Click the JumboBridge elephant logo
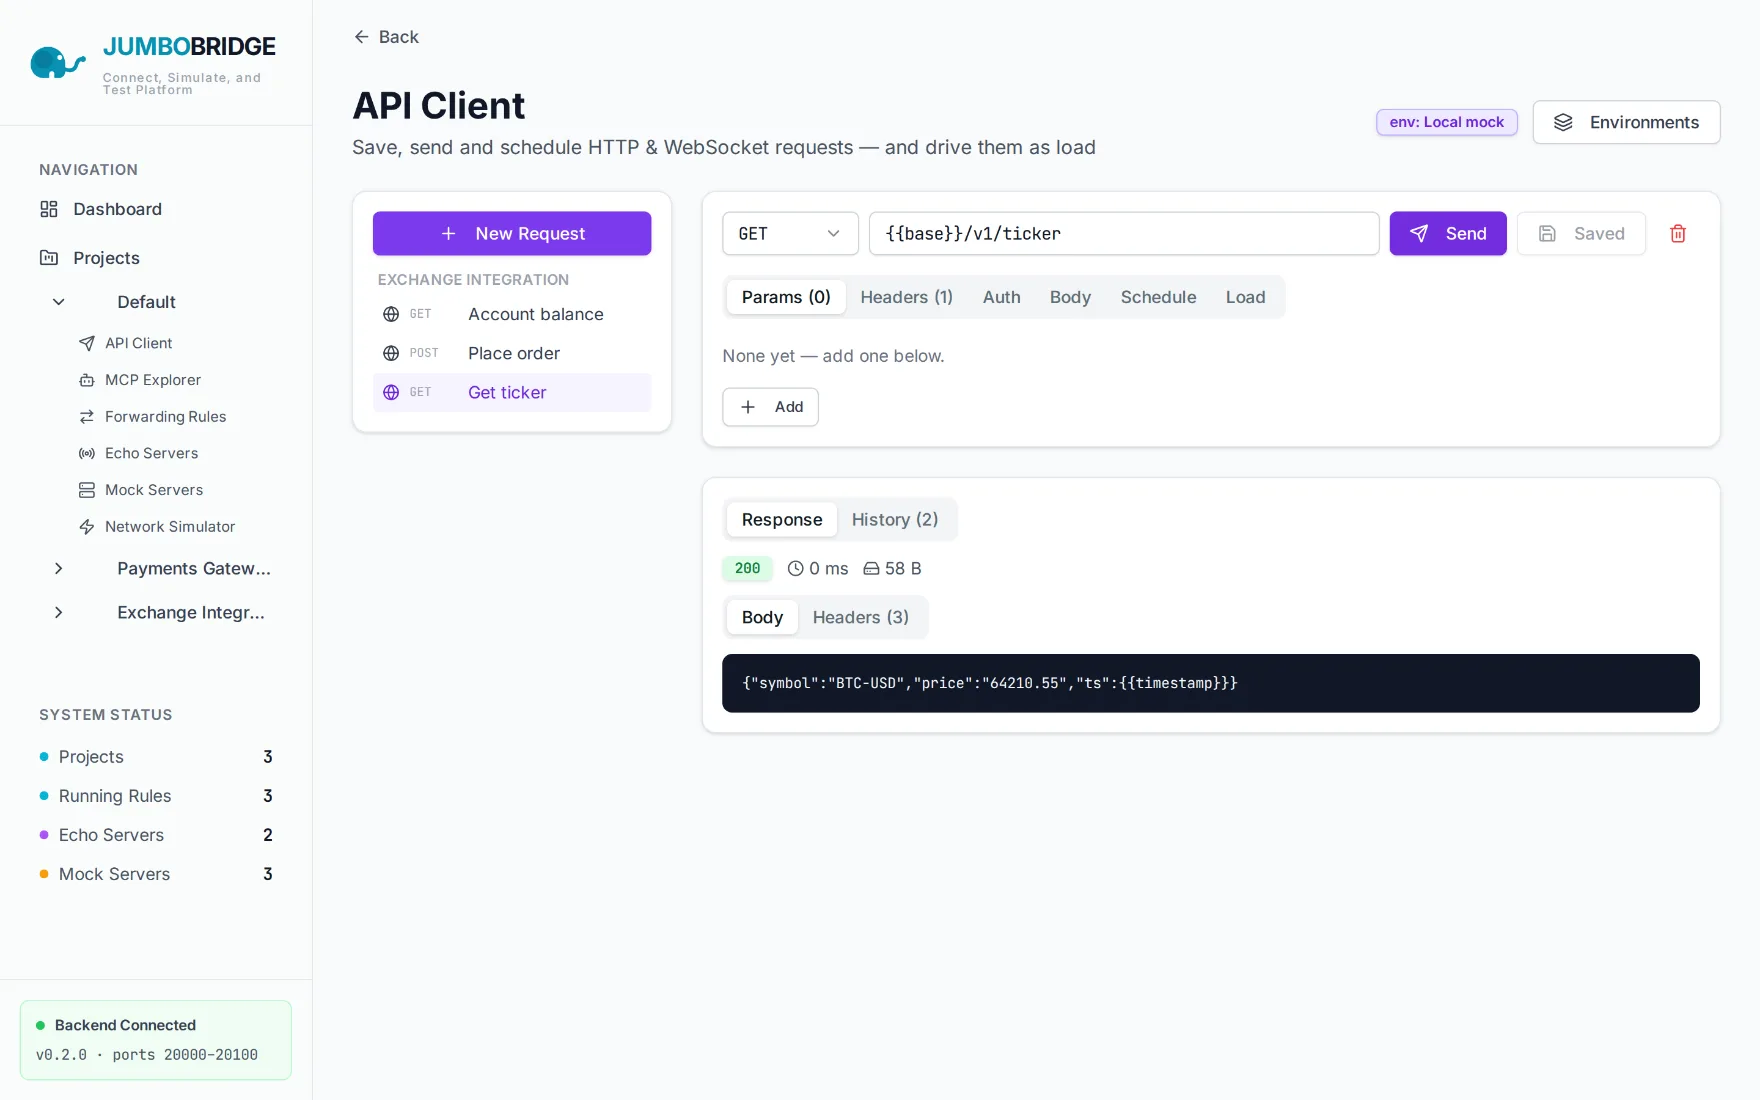Image resolution: width=1760 pixels, height=1100 pixels. [x=58, y=62]
